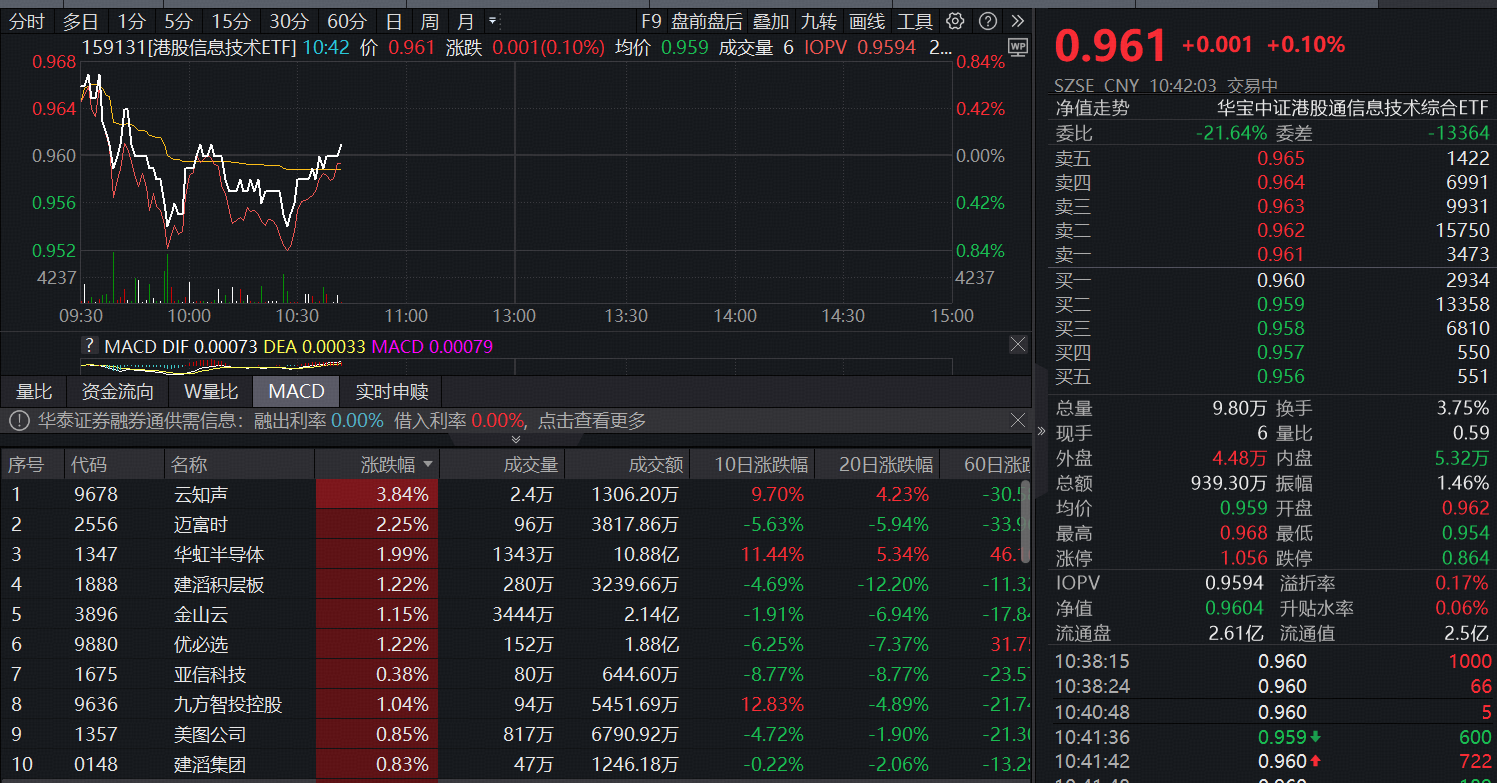Select the 60分 period tab
Viewport: 1497px width, 783px height.
click(349, 20)
